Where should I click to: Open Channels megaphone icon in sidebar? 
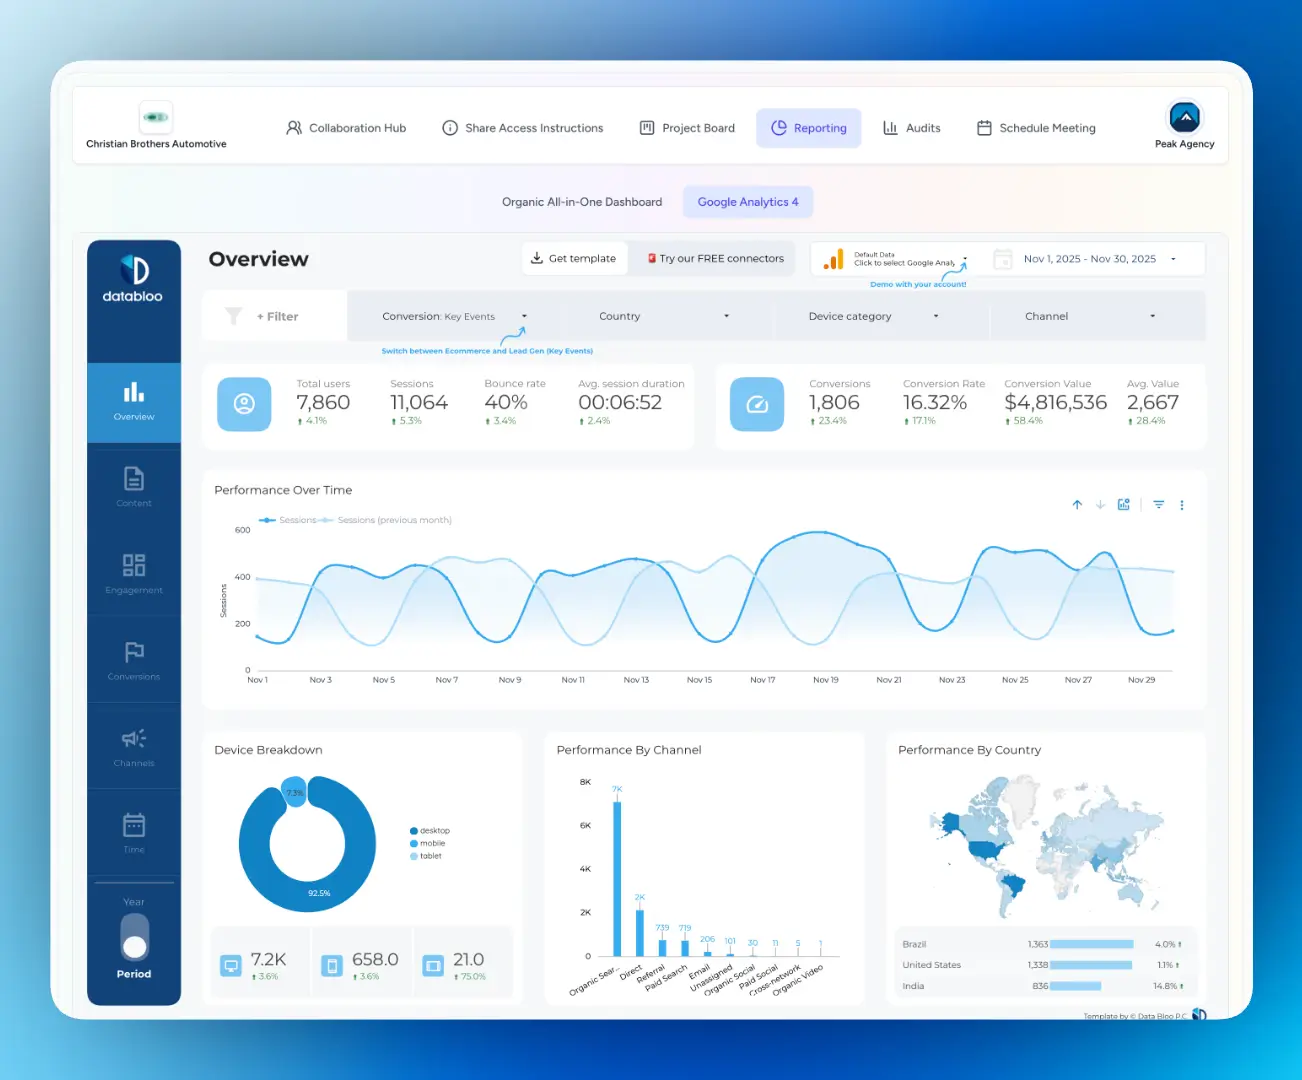pos(133,745)
